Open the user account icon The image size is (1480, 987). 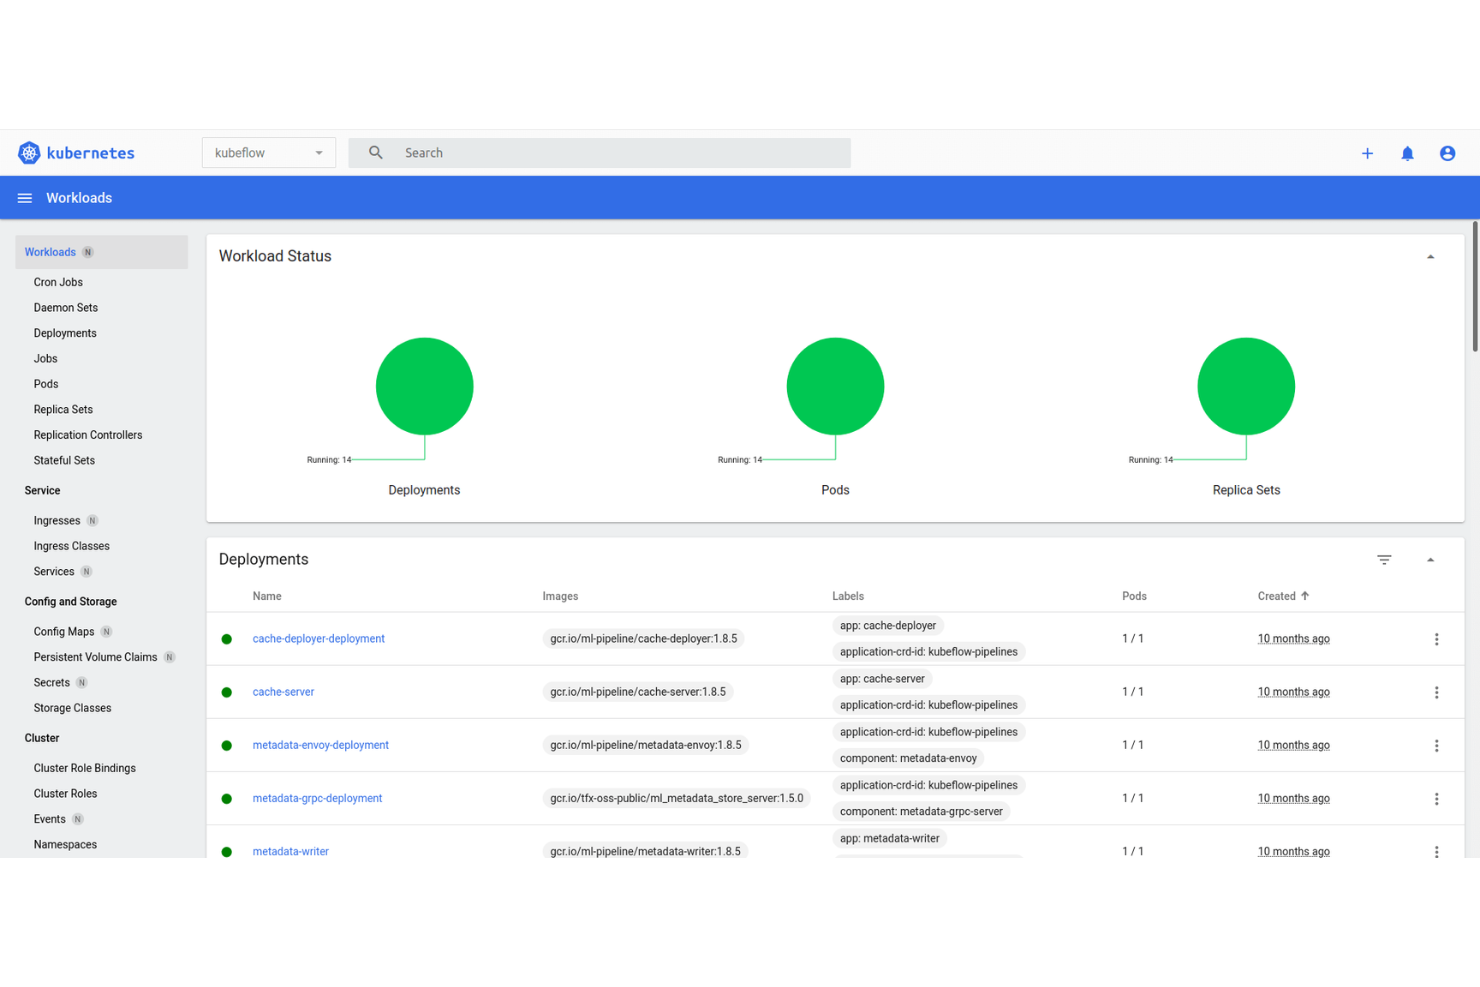(x=1447, y=153)
